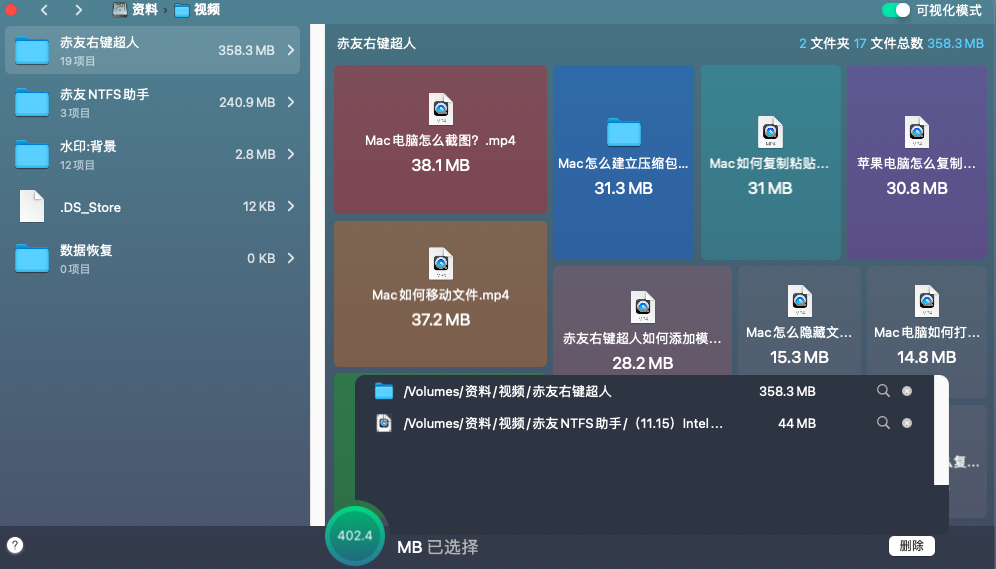Click the 12 KB size value
Image resolution: width=996 pixels, height=569 pixels.
point(259,206)
